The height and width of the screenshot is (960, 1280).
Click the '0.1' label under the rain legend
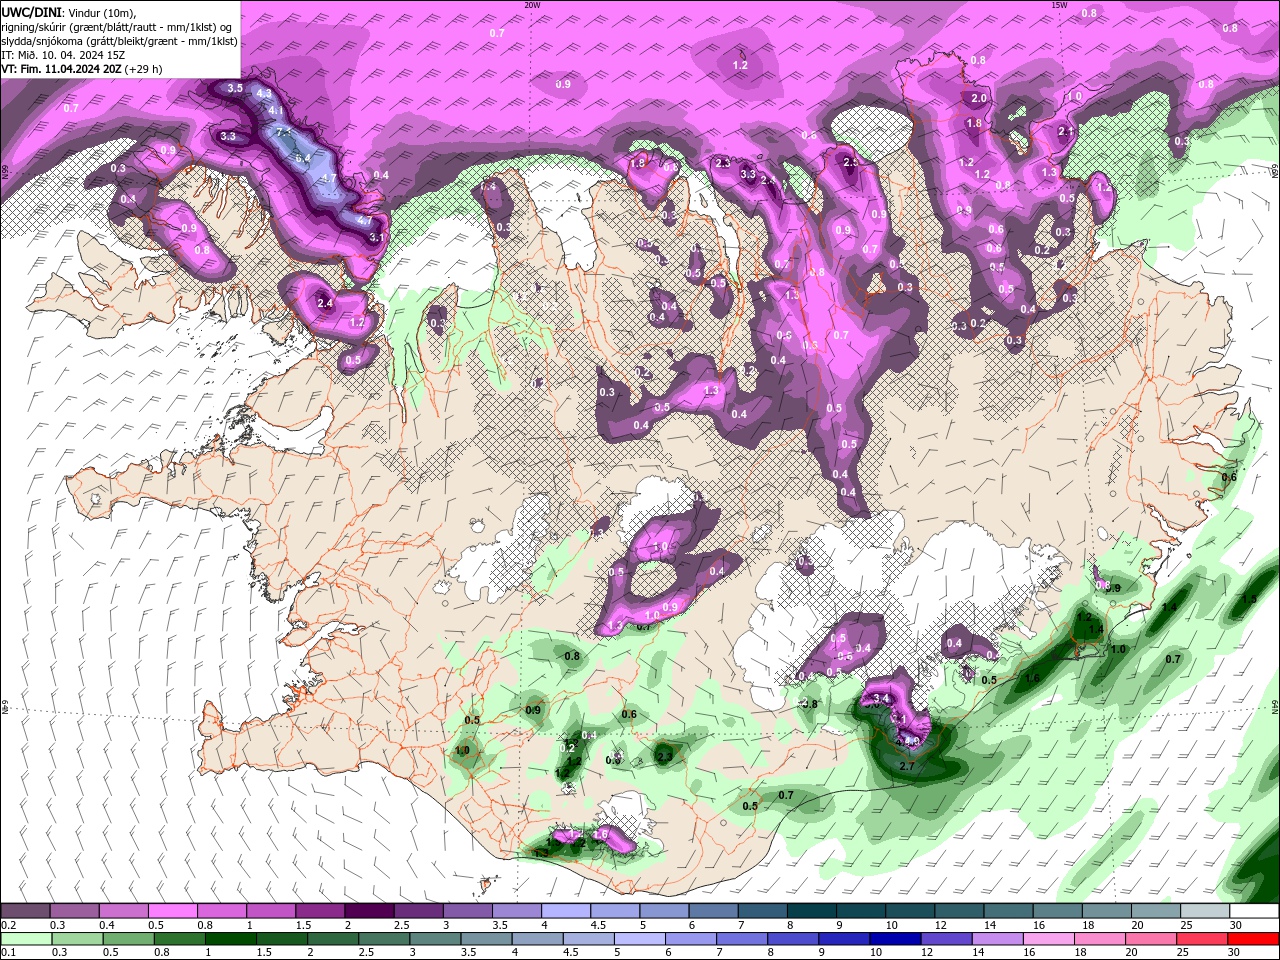pos(8,953)
